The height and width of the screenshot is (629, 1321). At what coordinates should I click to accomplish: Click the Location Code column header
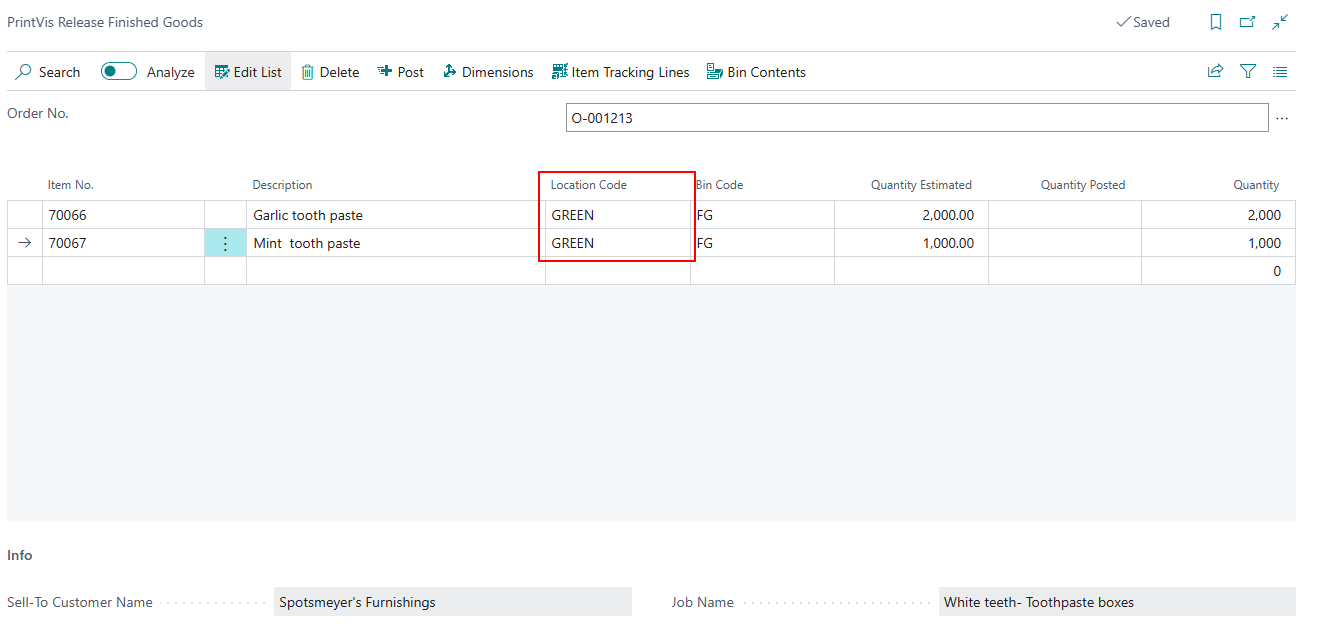(589, 185)
